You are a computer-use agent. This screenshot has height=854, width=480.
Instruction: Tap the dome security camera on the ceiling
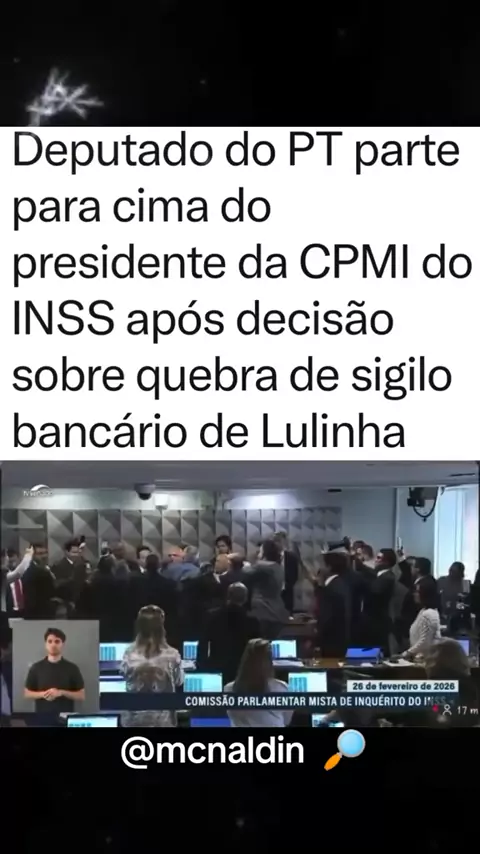[144, 491]
